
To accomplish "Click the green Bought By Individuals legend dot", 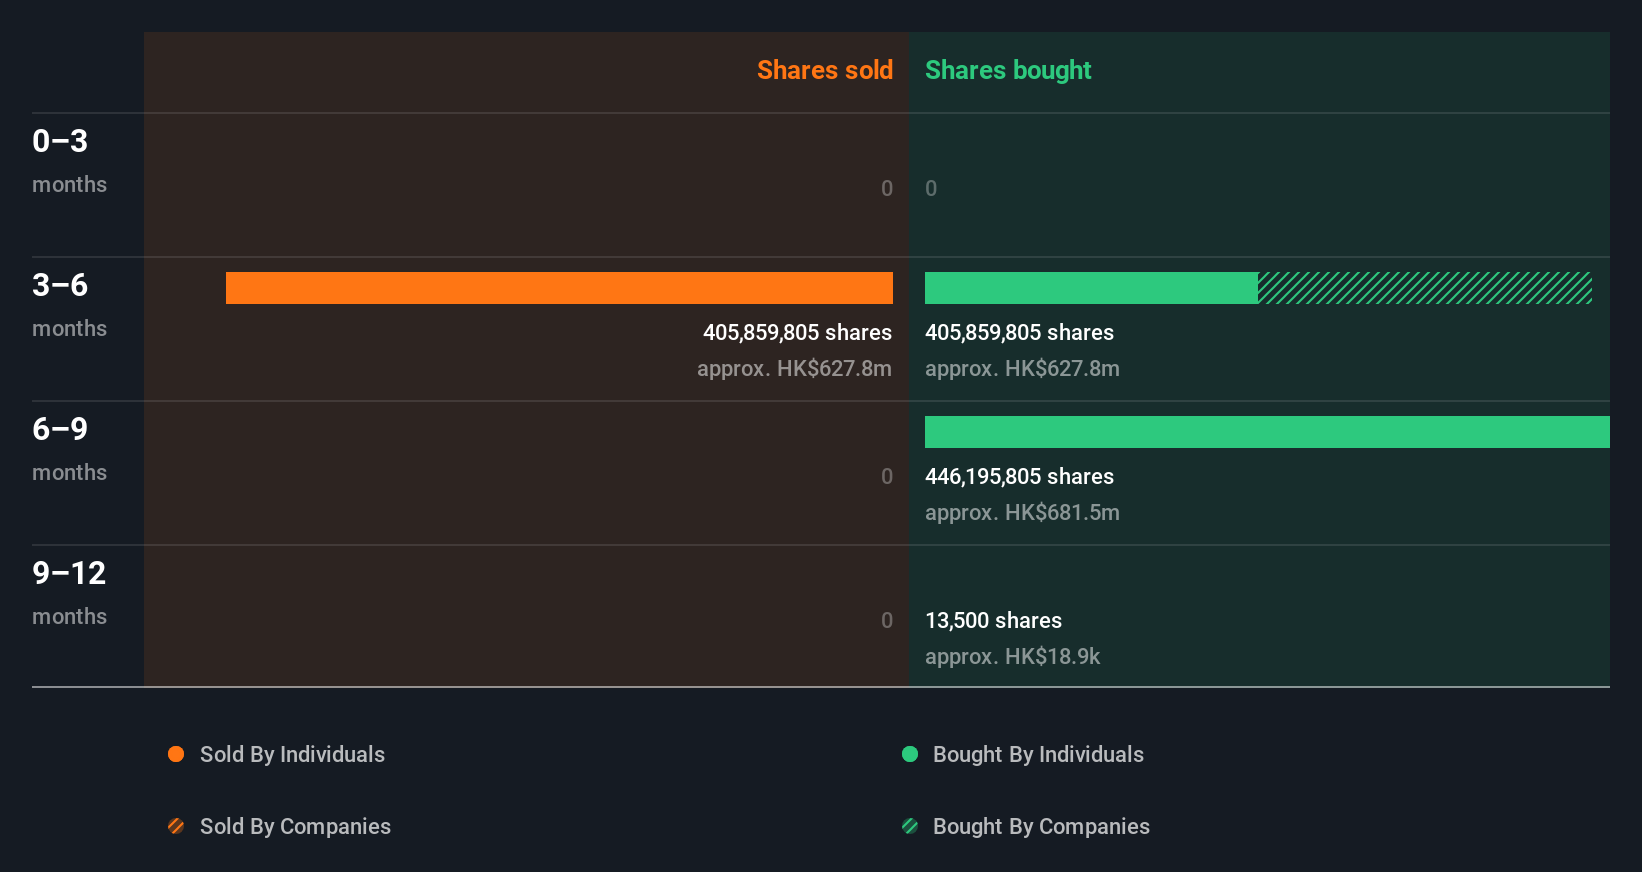I will point(910,754).
